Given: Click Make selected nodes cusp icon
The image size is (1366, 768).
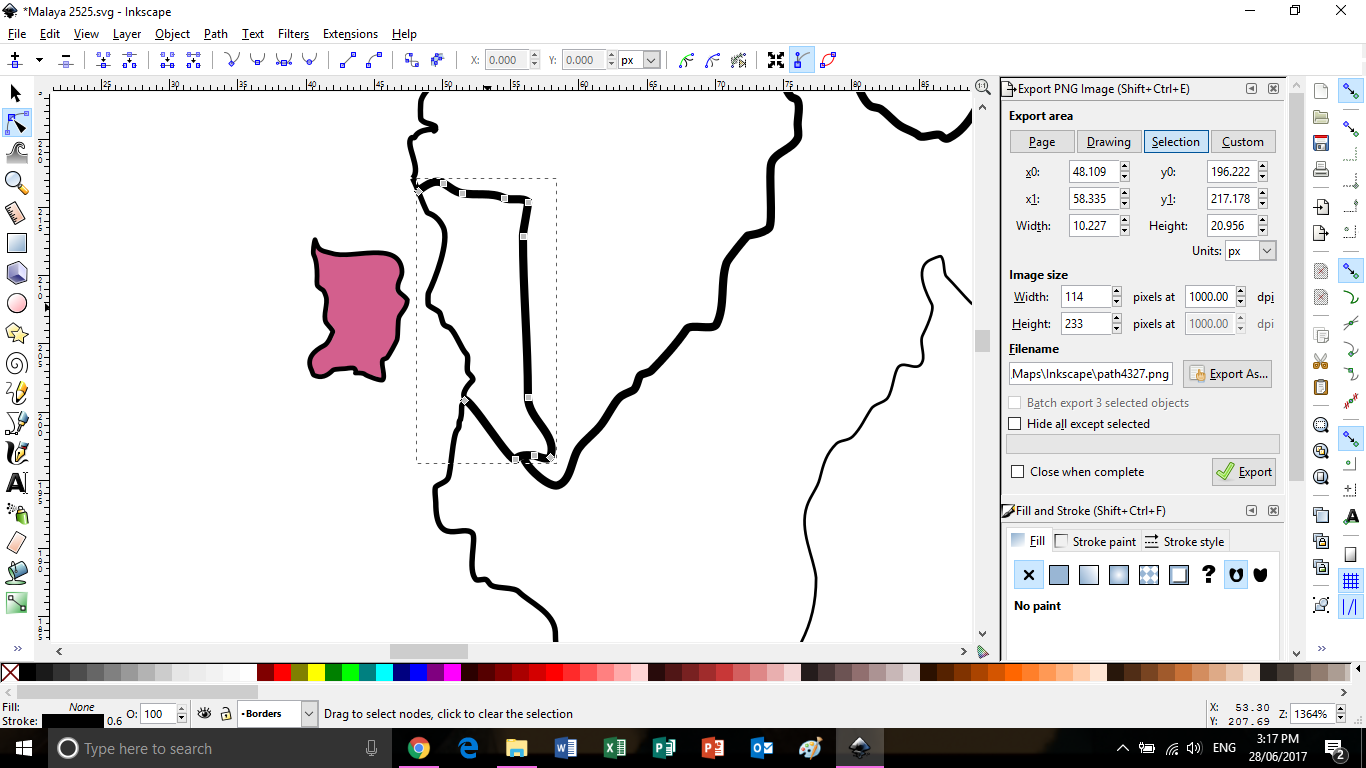Looking at the screenshot, I should coord(232,60).
